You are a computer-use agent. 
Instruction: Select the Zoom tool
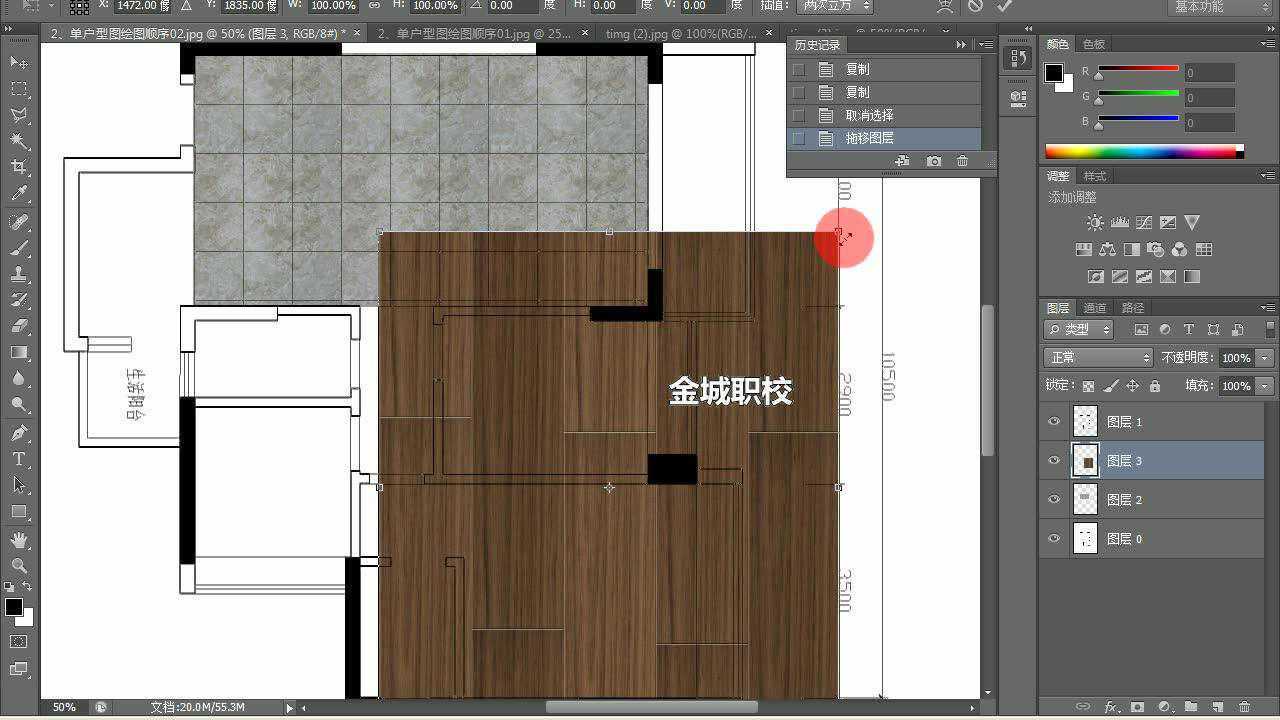(19, 565)
